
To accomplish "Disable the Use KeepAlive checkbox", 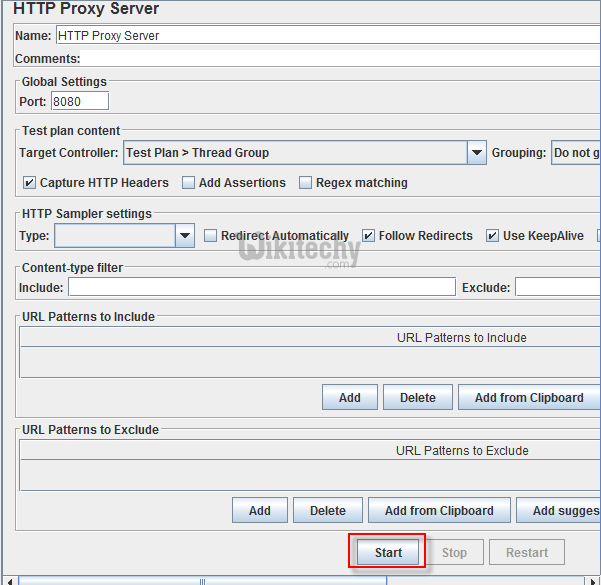I will point(492,236).
